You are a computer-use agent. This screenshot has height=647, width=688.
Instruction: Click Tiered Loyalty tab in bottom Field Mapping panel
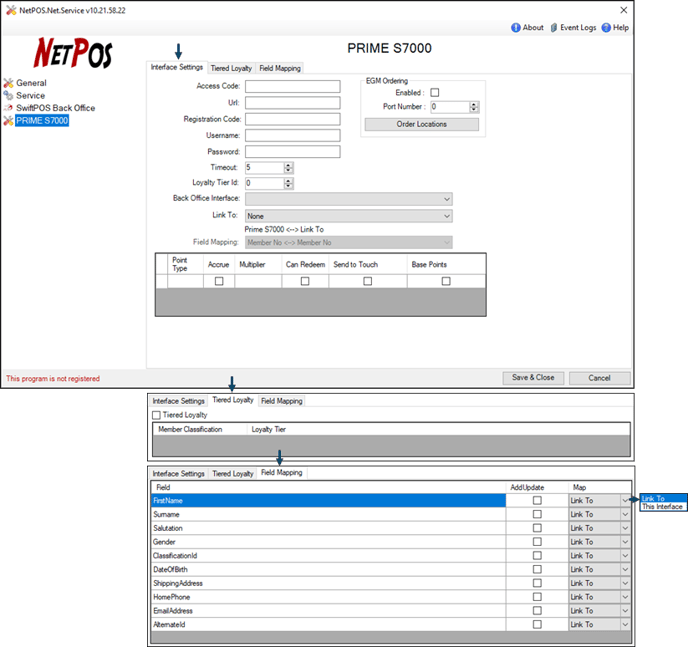tap(233, 474)
